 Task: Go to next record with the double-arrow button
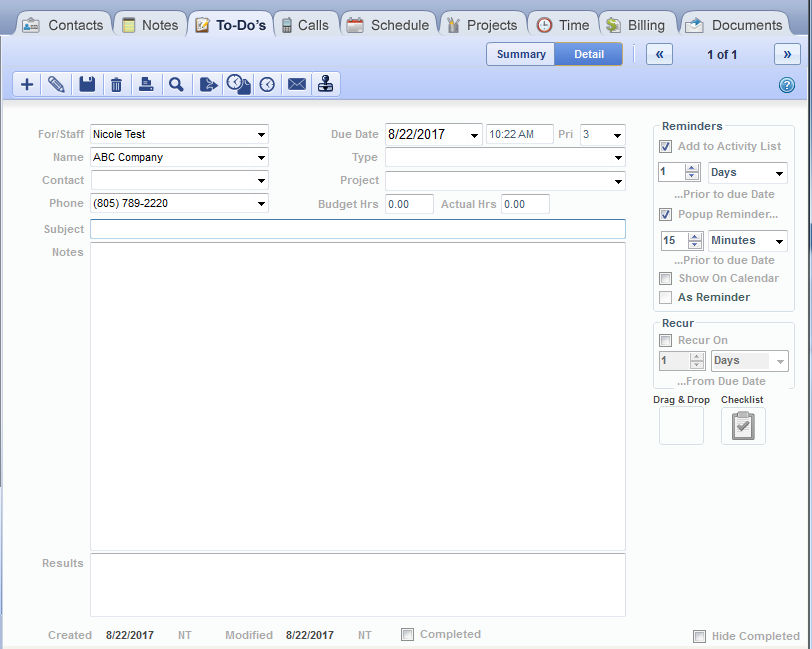tap(788, 55)
